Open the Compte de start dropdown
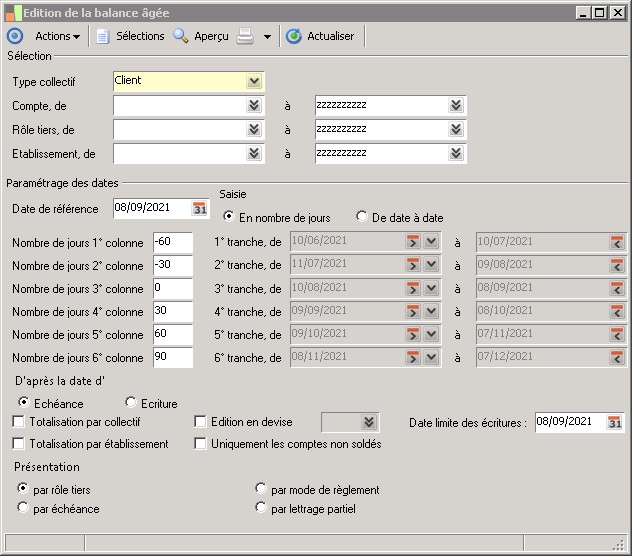 click(254, 105)
